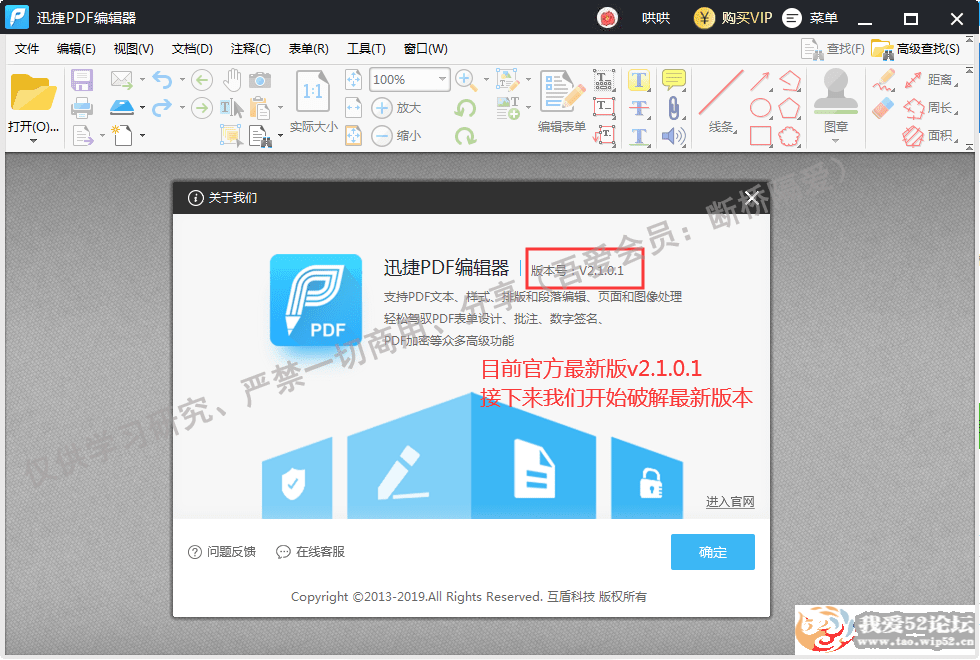Rotate the page clockwise
980x660 pixels.
click(466, 136)
